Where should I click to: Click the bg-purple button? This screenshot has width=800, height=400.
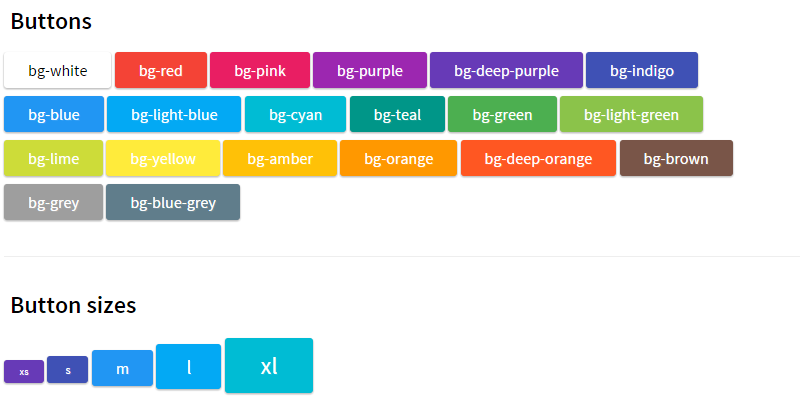(370, 71)
